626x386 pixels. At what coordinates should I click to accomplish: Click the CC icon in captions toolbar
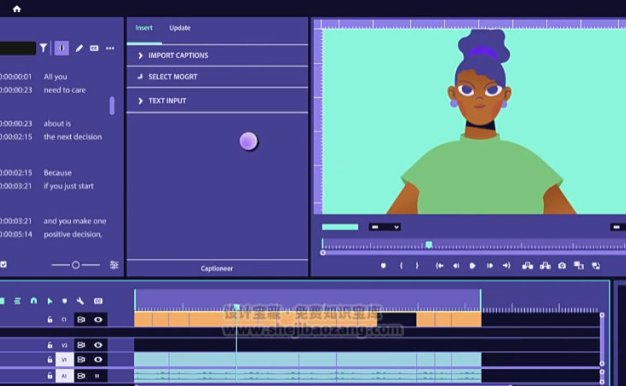coord(94,48)
